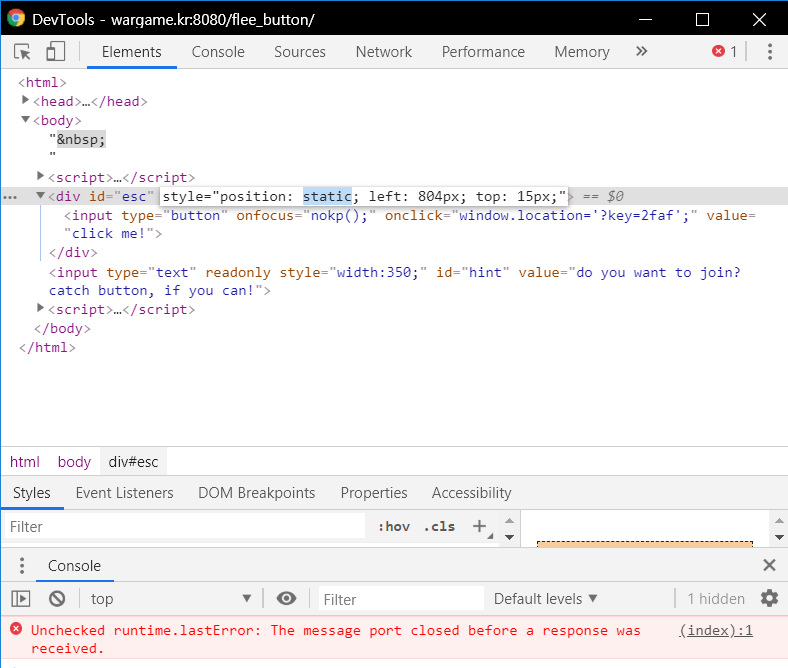Open the drawer three-dot menu
The height and width of the screenshot is (668, 788).
pos(22,565)
